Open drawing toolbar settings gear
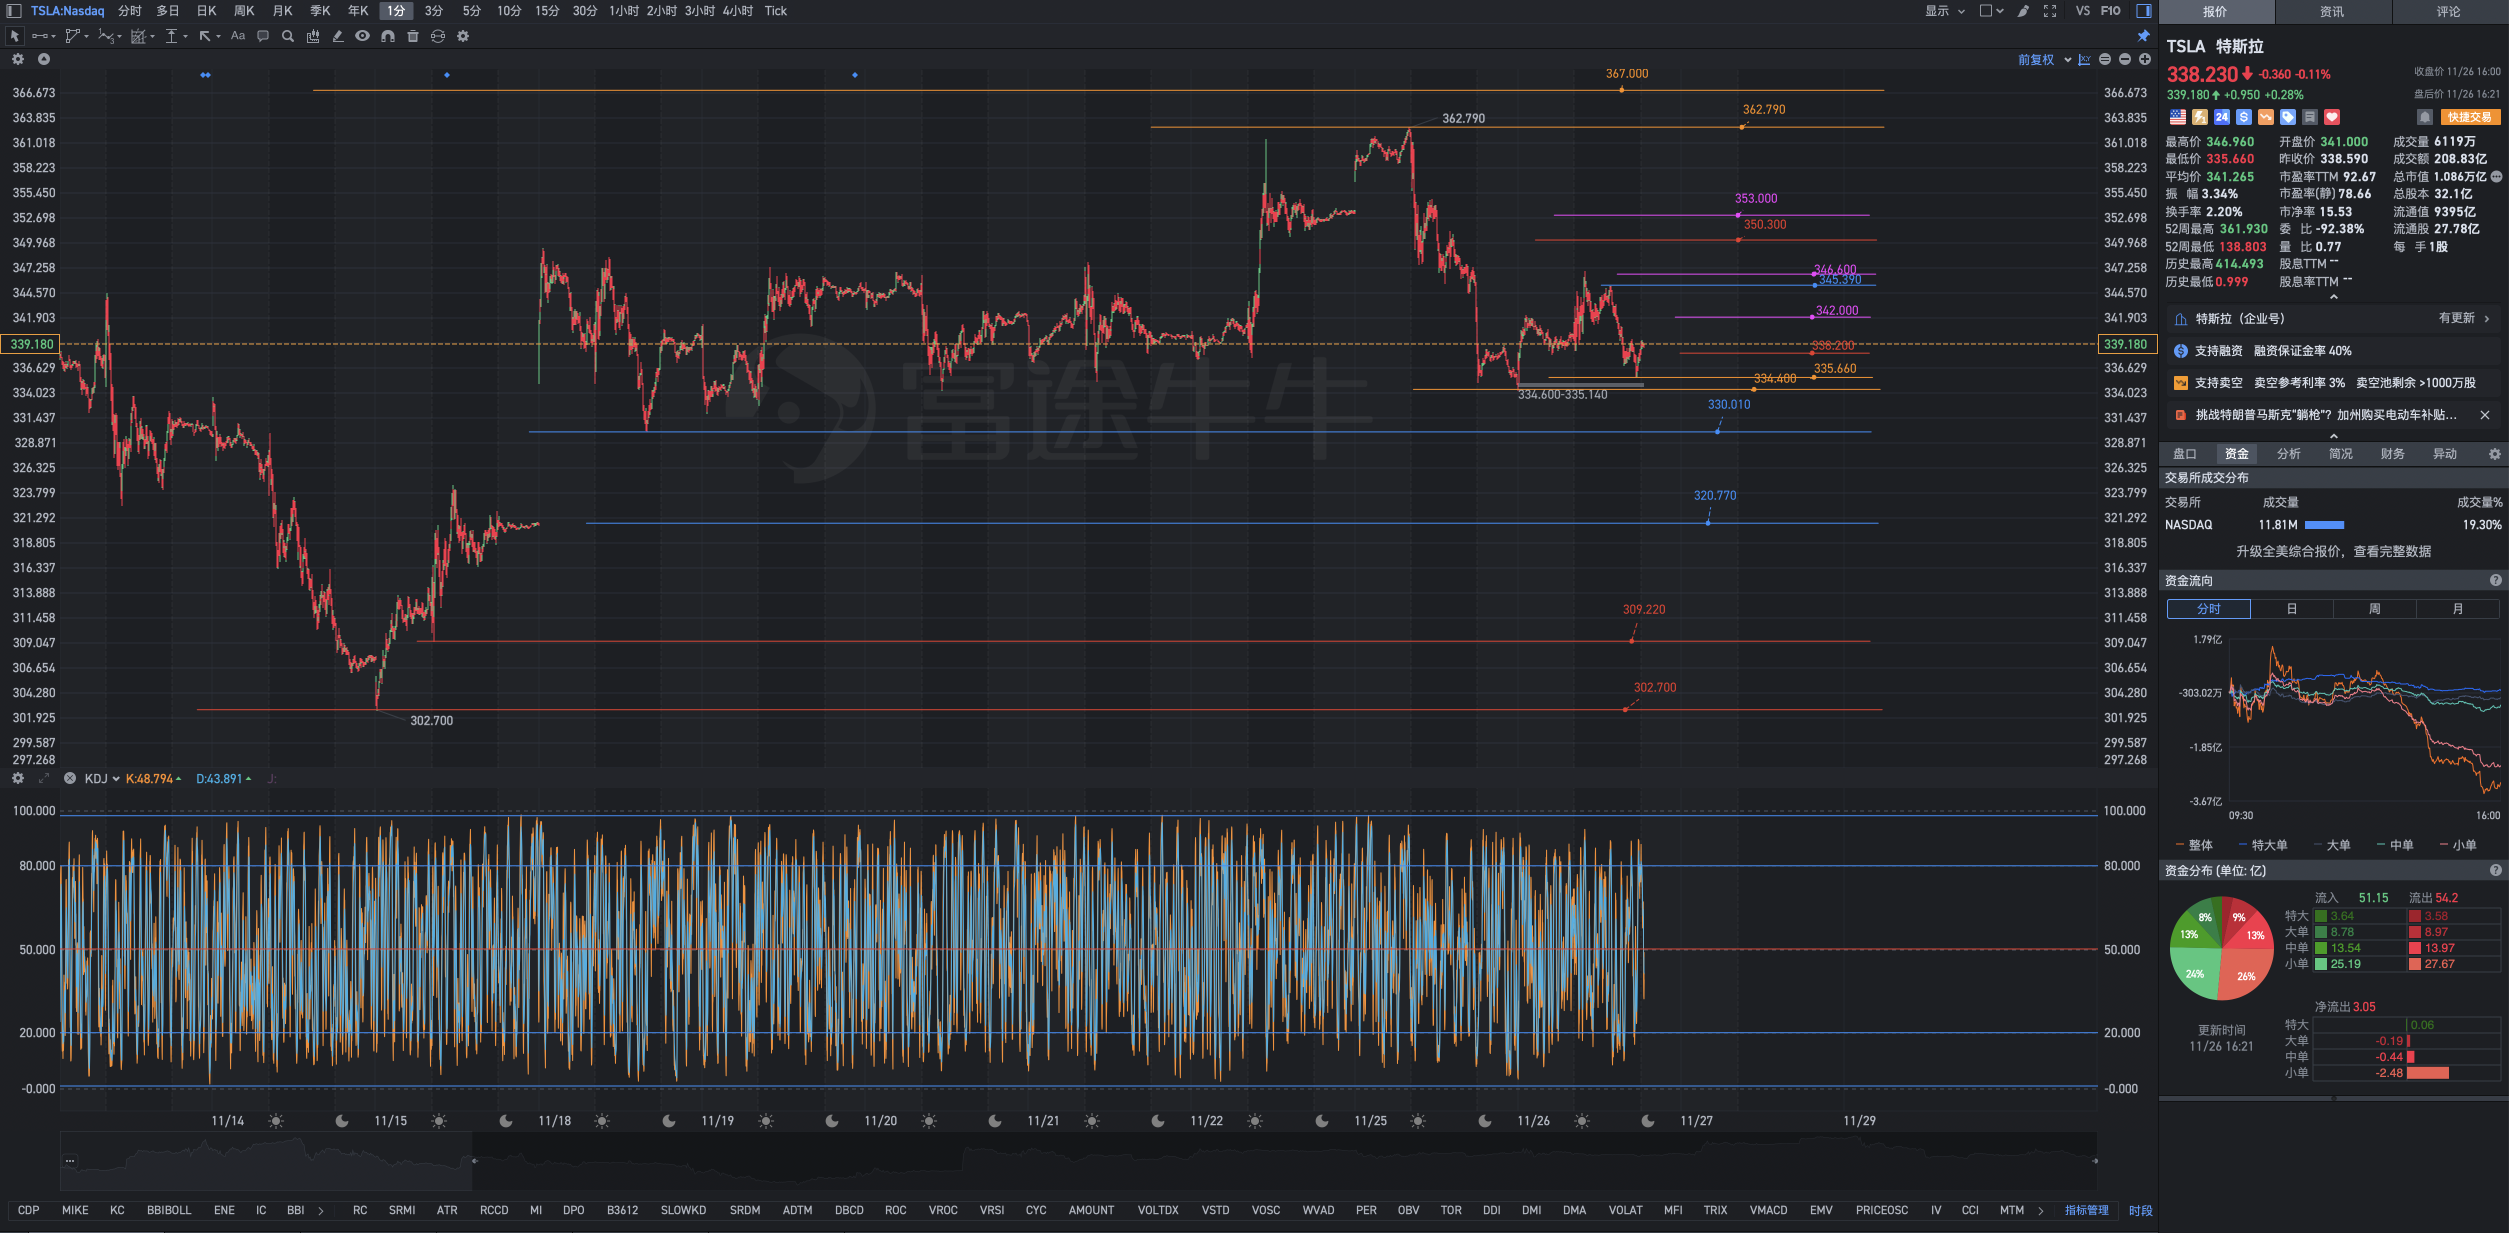This screenshot has width=2509, height=1233. (463, 36)
